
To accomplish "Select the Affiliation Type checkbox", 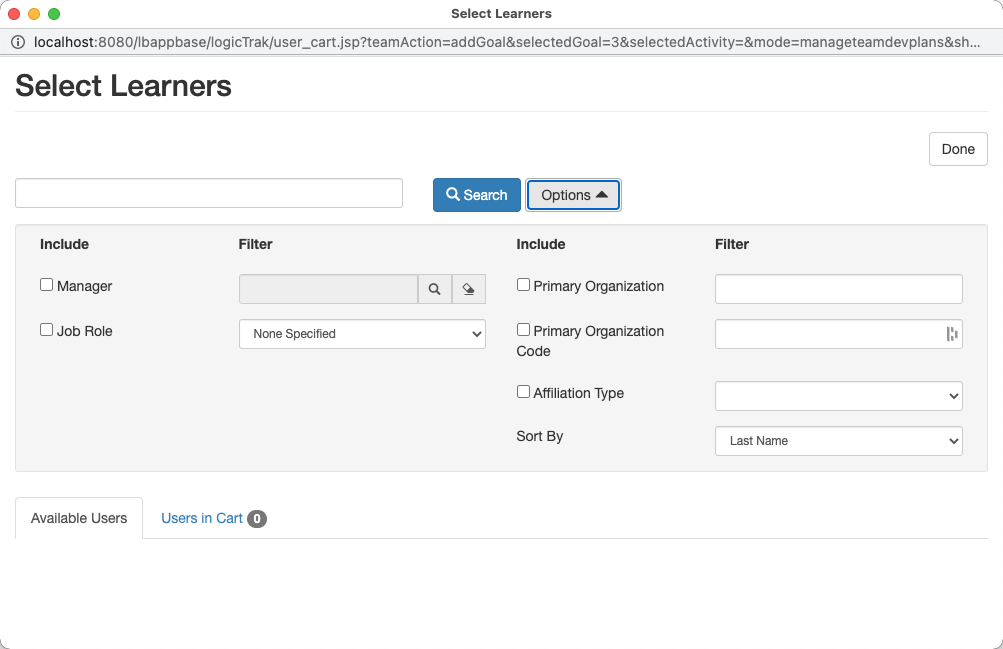I will [x=523, y=392].
